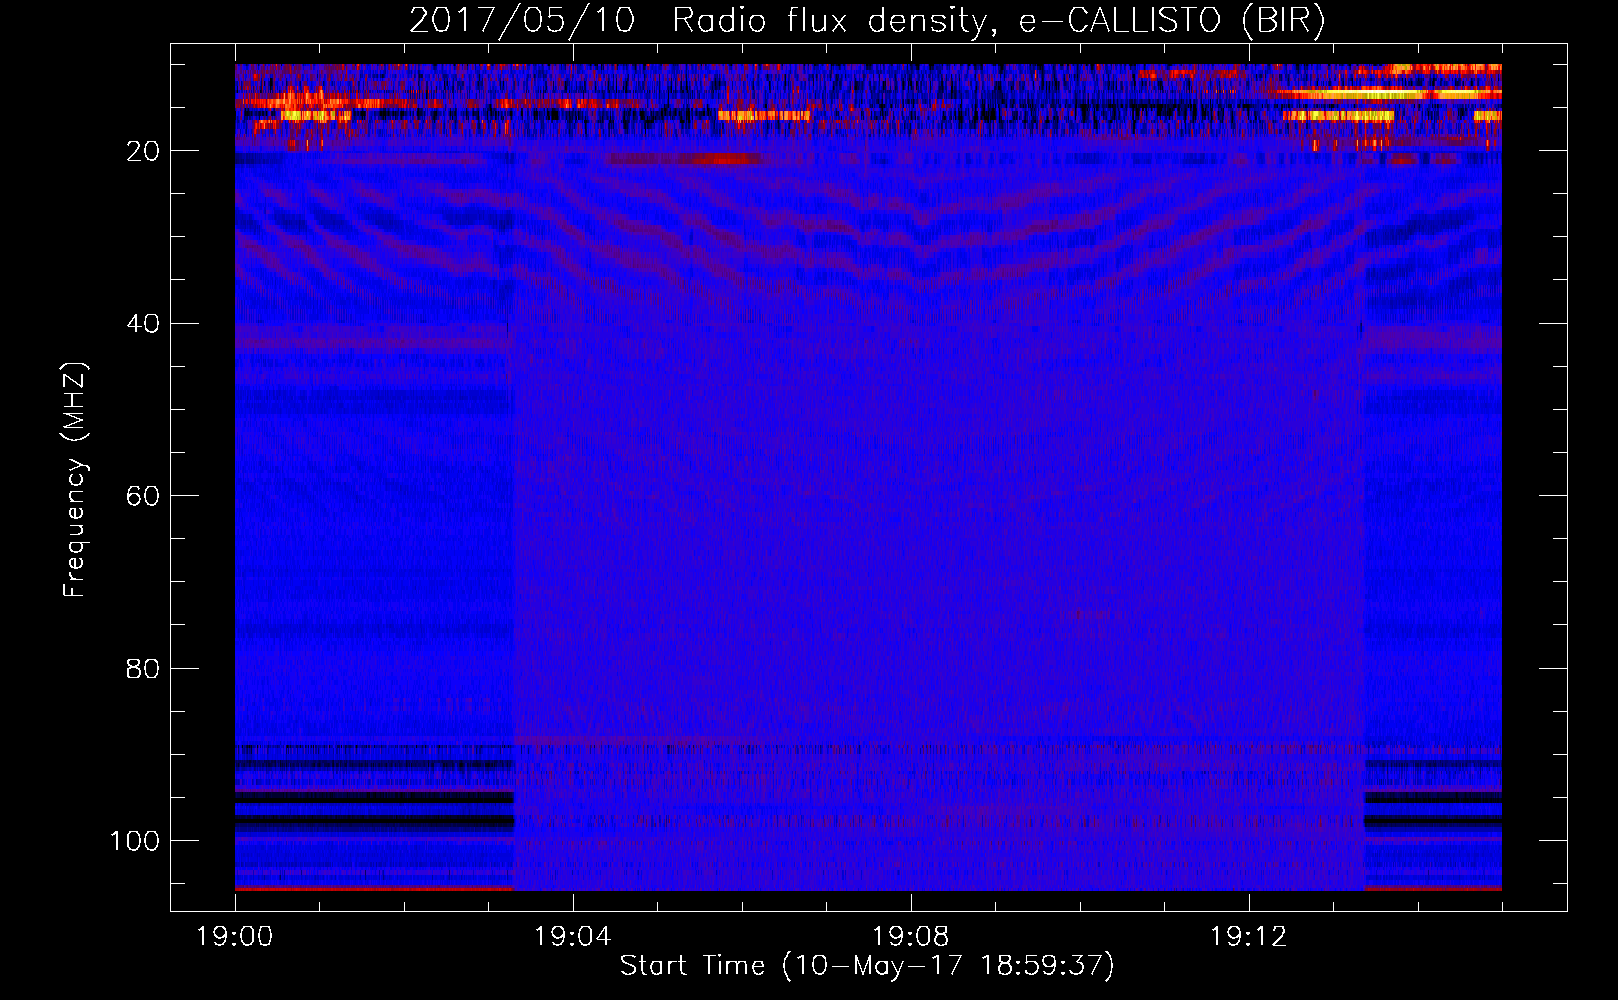This screenshot has width=1618, height=1000.
Task: Click the 19:12 time tick label
Action: pos(1248,937)
